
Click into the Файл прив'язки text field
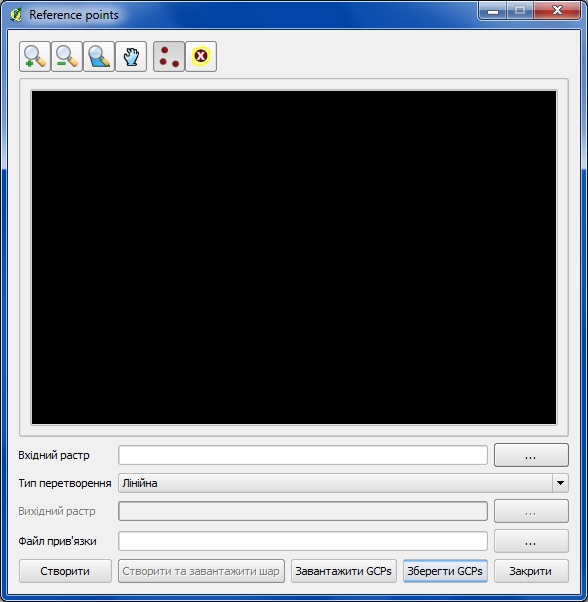(x=303, y=541)
